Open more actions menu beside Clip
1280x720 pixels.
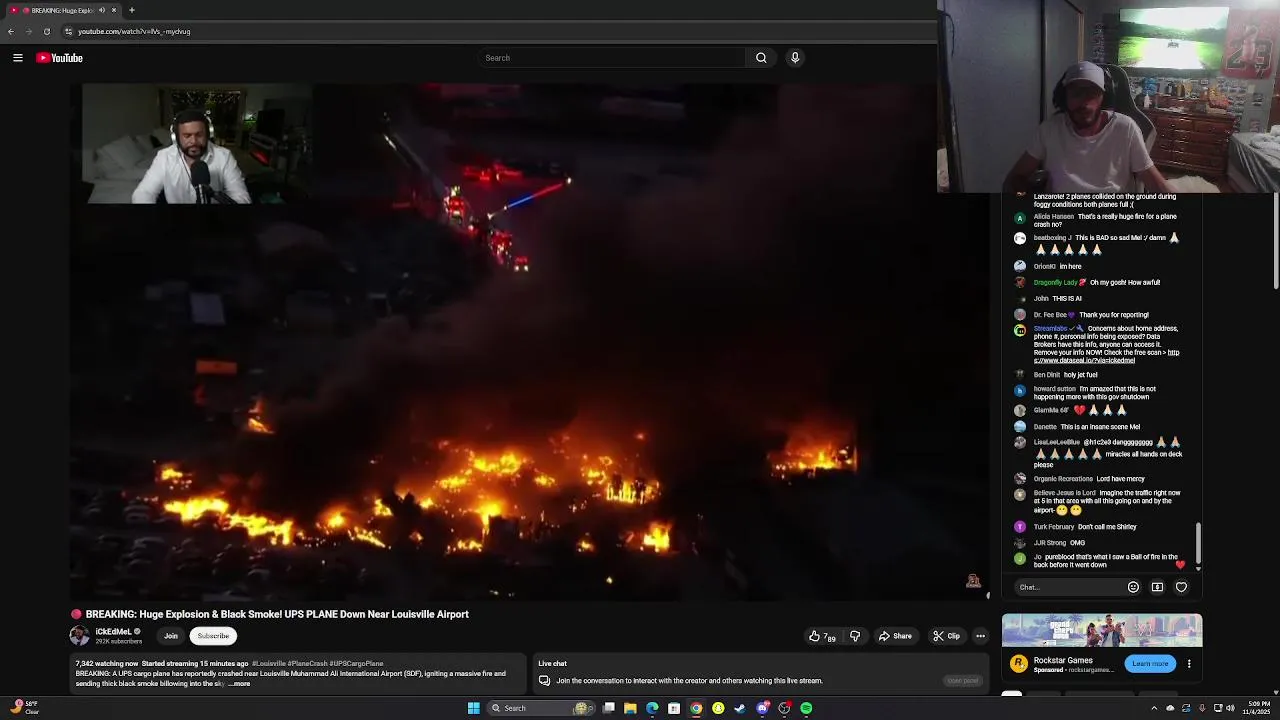tap(980, 636)
